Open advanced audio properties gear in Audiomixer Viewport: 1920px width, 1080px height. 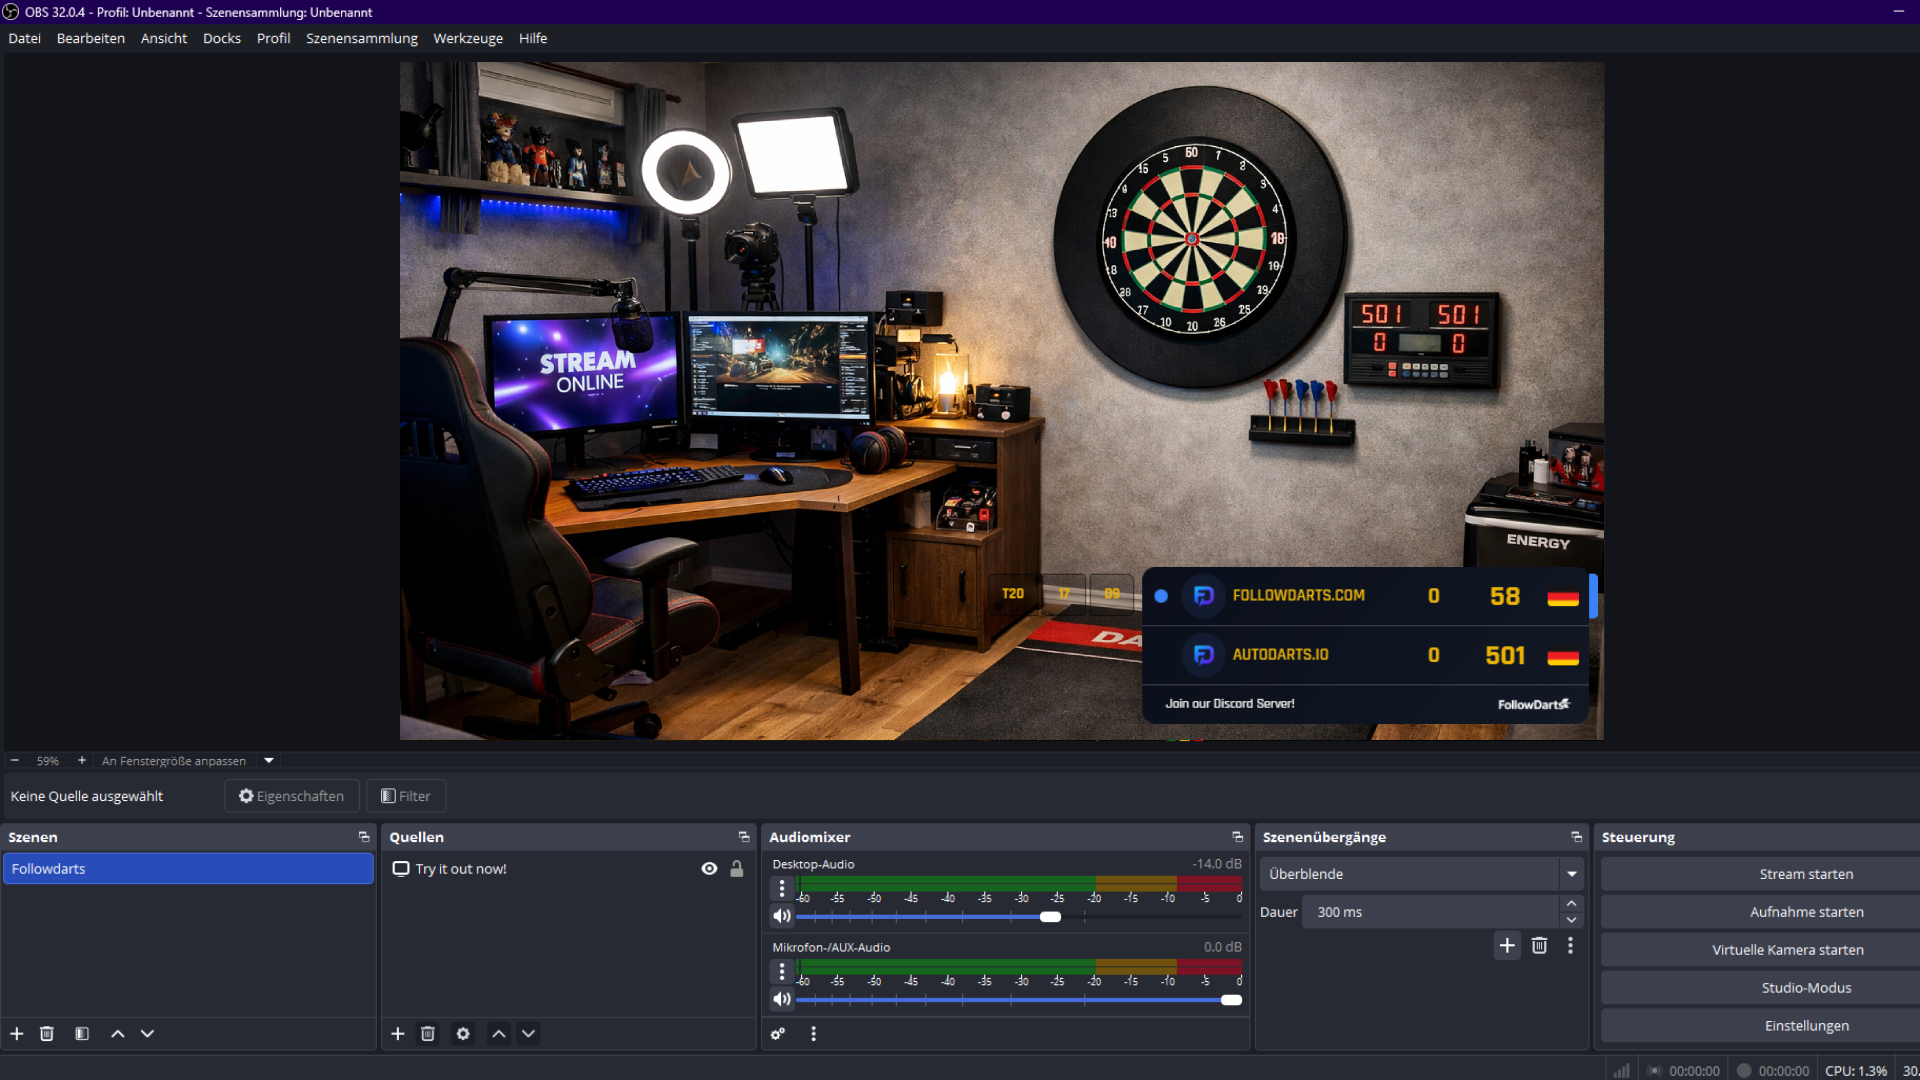coord(778,1033)
